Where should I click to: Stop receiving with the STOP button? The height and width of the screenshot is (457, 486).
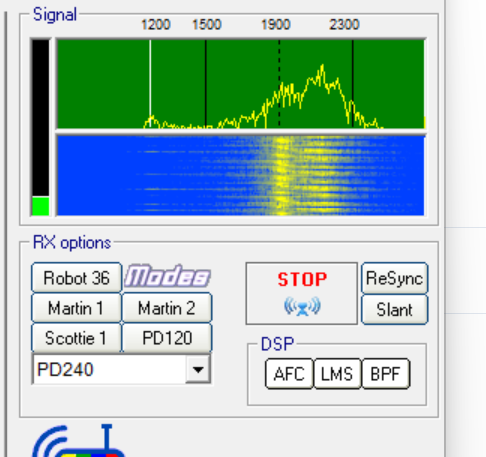302,293
